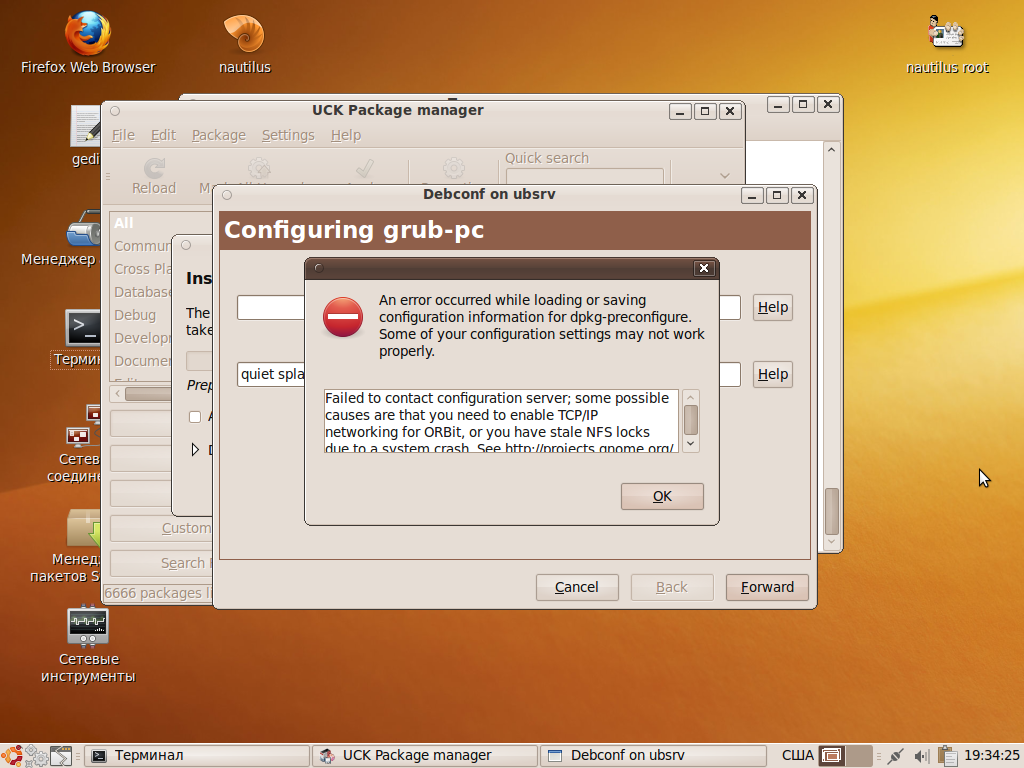Switch to Терминал taskbar button
Image resolution: width=1024 pixels, height=768 pixels.
coord(197,756)
